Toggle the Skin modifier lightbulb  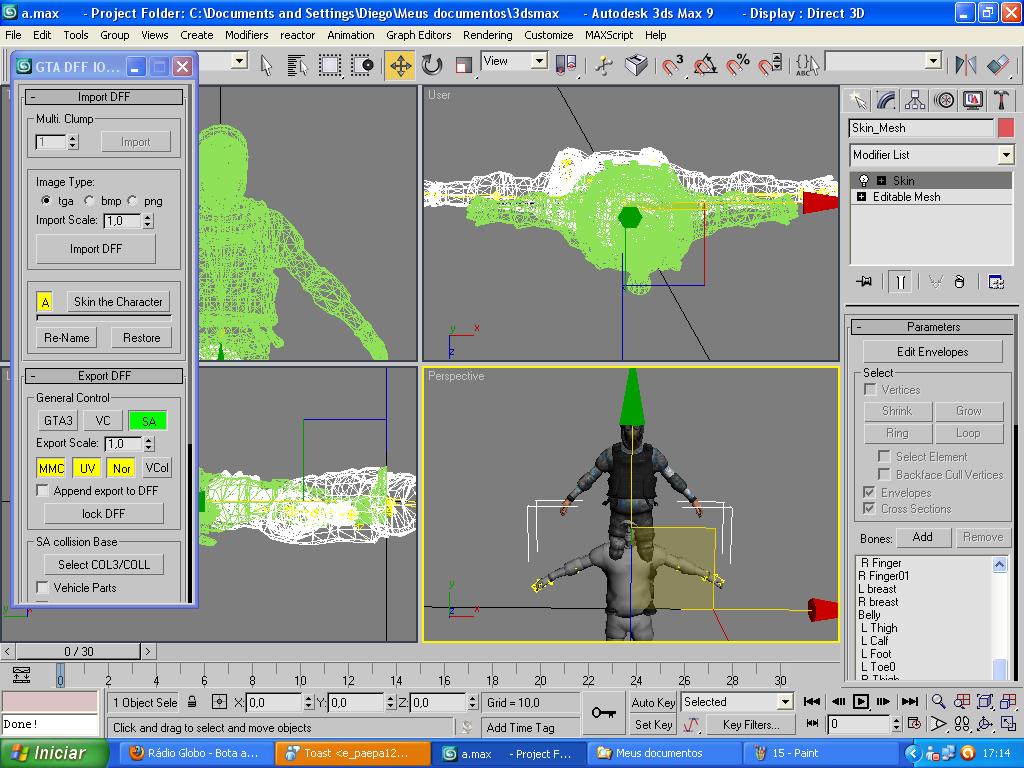click(864, 180)
